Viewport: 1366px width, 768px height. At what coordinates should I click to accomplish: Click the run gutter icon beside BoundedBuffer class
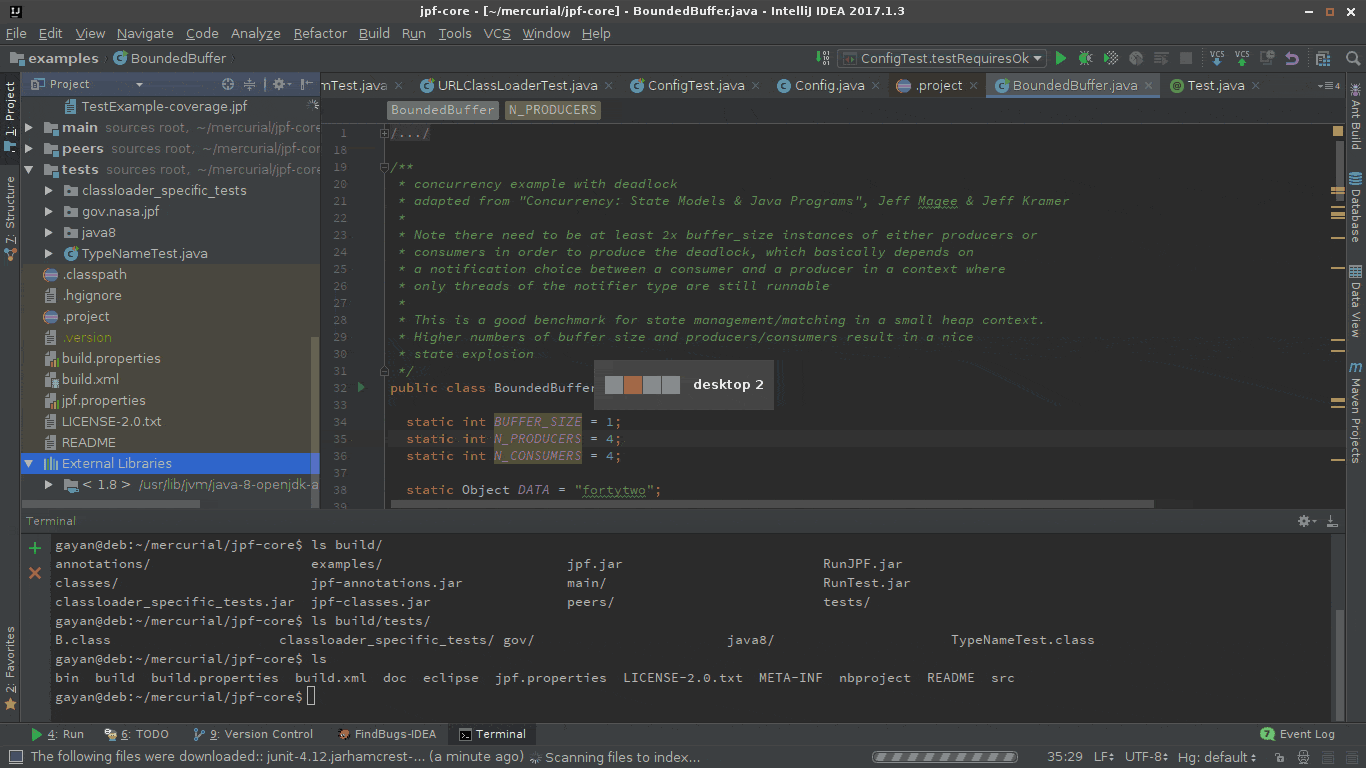[x=361, y=387]
